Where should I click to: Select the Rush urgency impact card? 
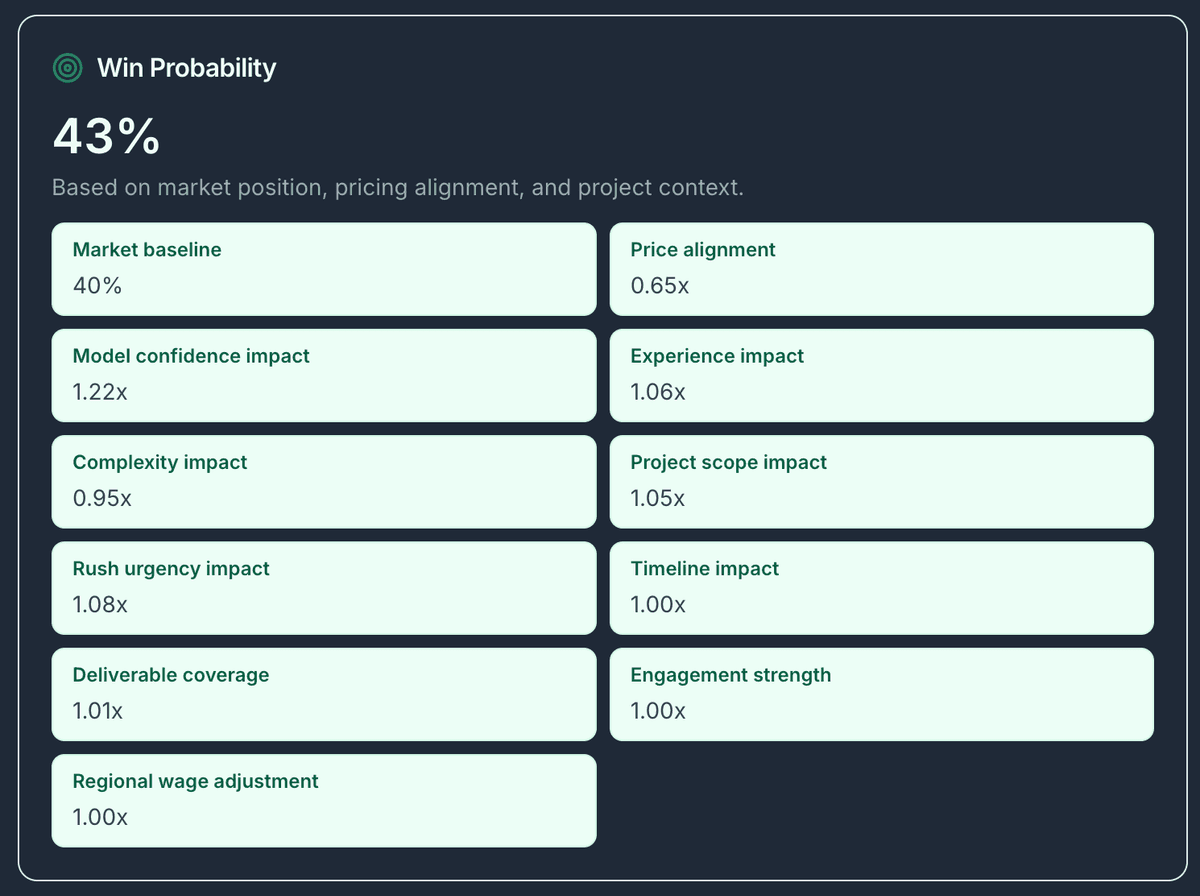(323, 587)
